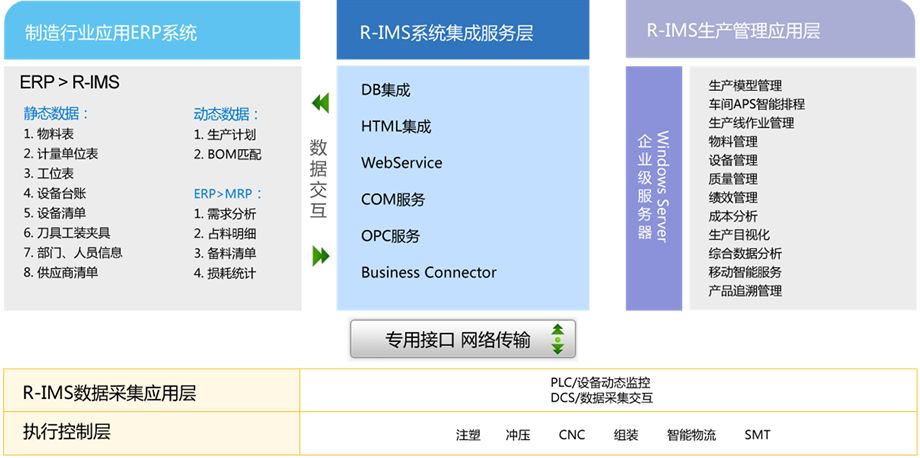920x458 pixels.
Task: Open 成本分析 module
Action: (x=733, y=216)
